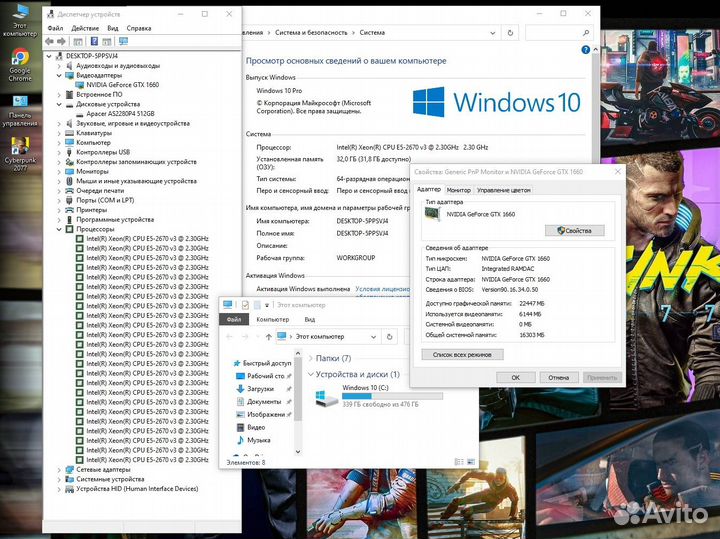Open Файл menu in Device Manager
This screenshot has width=720, height=539.
[55, 28]
